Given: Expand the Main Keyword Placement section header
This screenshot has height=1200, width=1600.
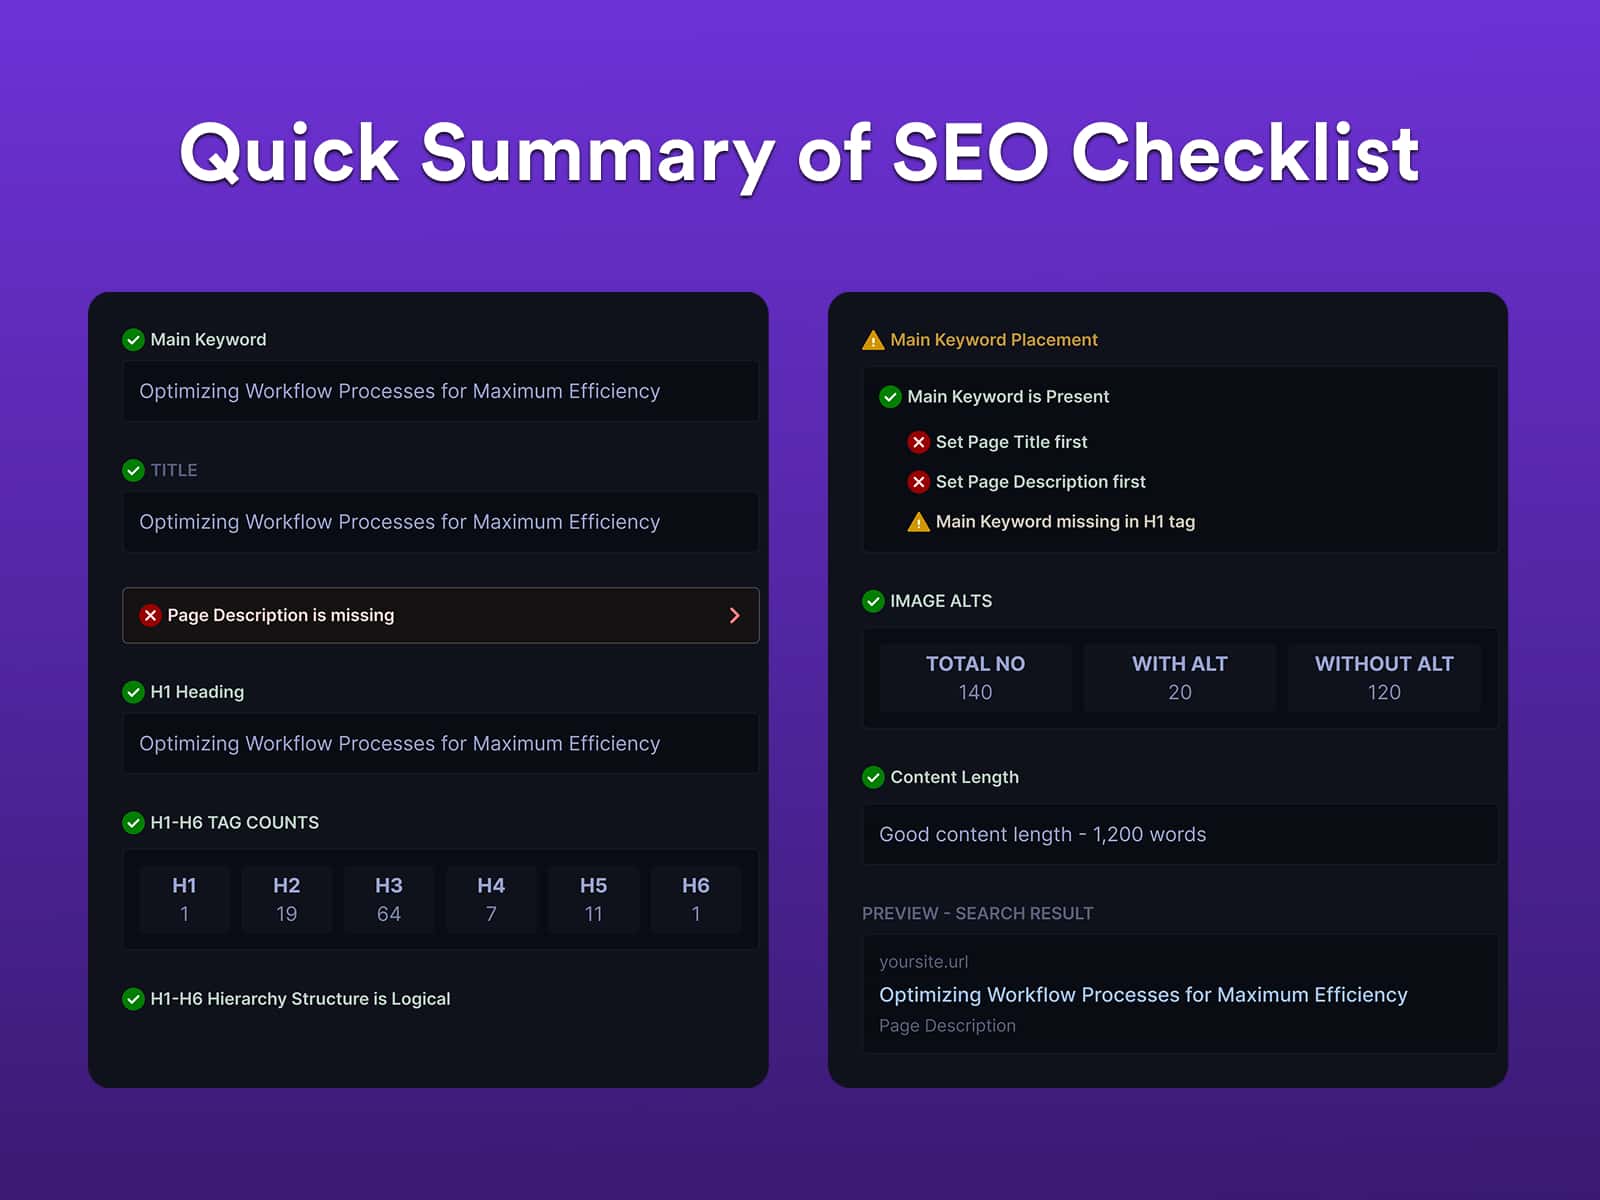Looking at the screenshot, I should point(994,340).
